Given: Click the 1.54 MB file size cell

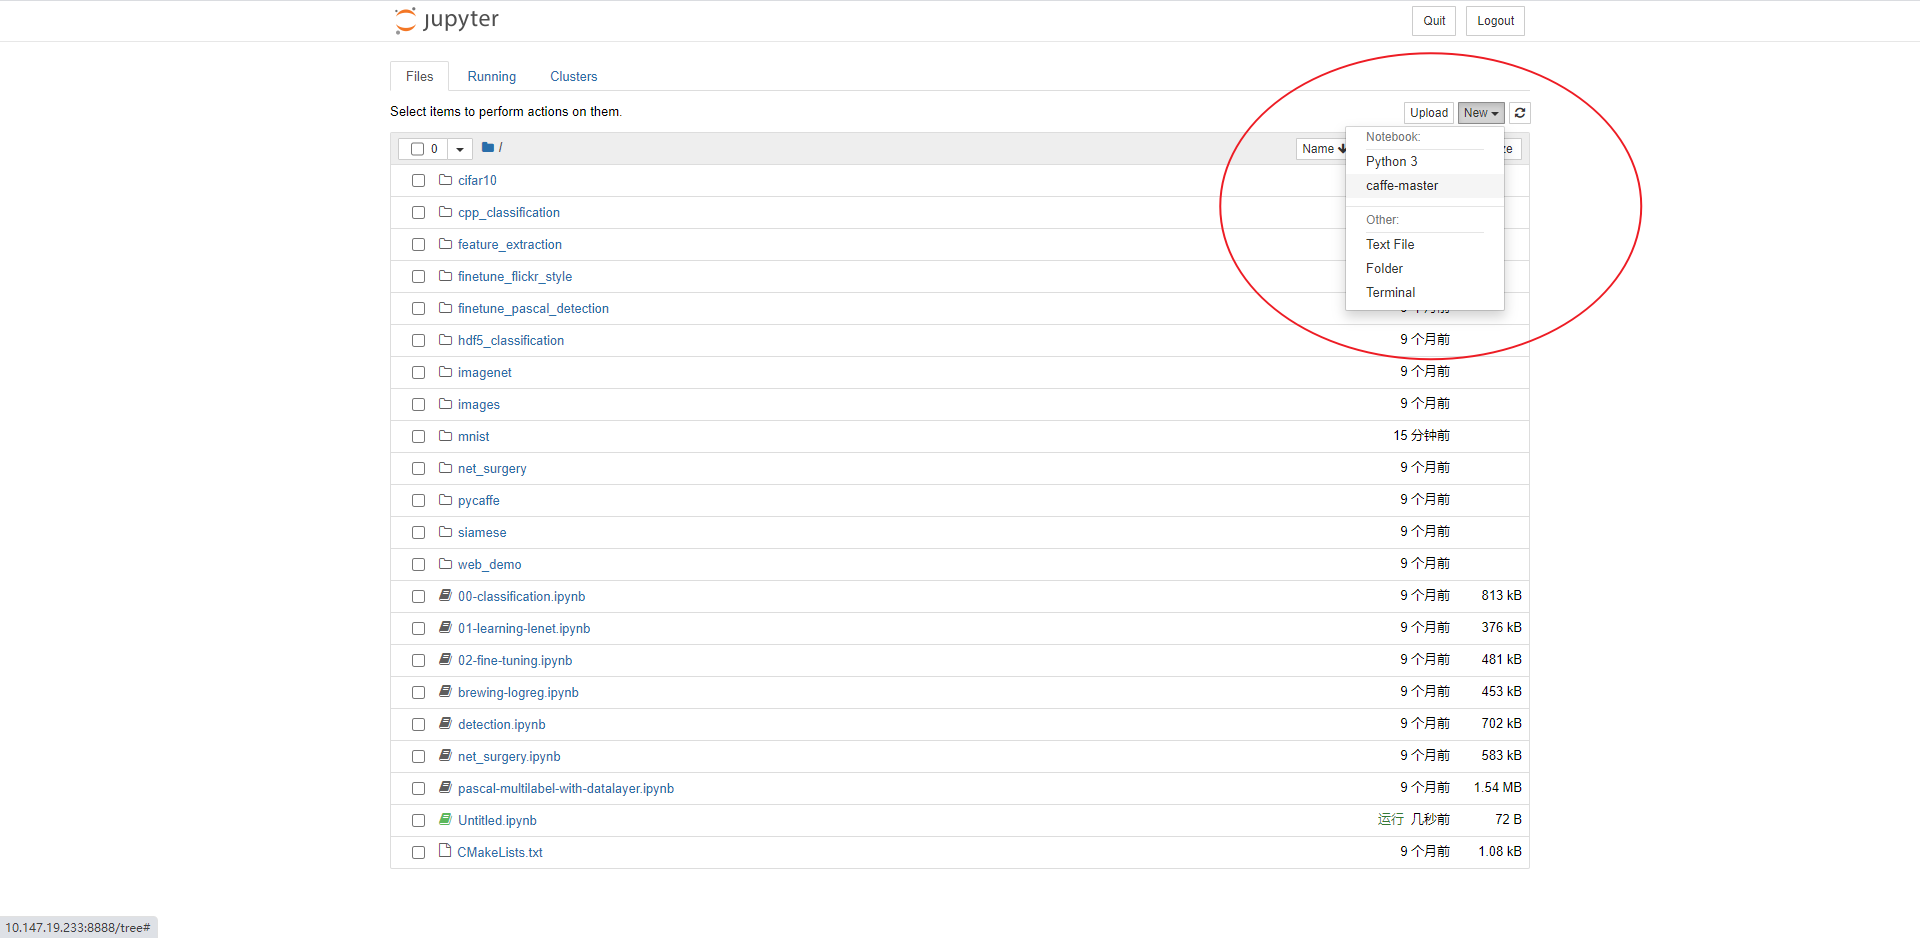Looking at the screenshot, I should click(x=1497, y=788).
